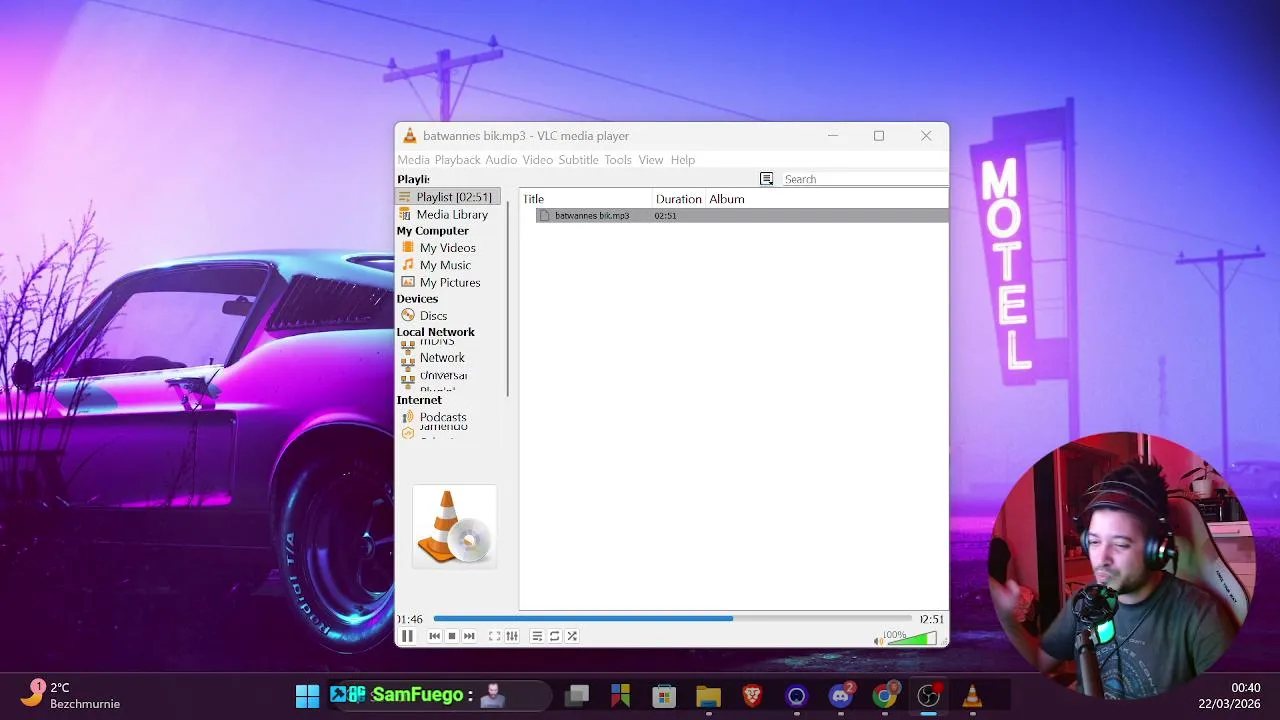The width and height of the screenshot is (1280, 720).
Task: Open Microsoft Store from taskbar
Action: pos(664,695)
